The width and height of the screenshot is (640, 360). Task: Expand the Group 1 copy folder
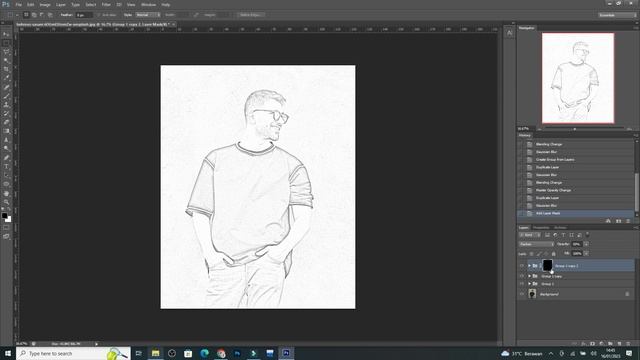(529, 276)
